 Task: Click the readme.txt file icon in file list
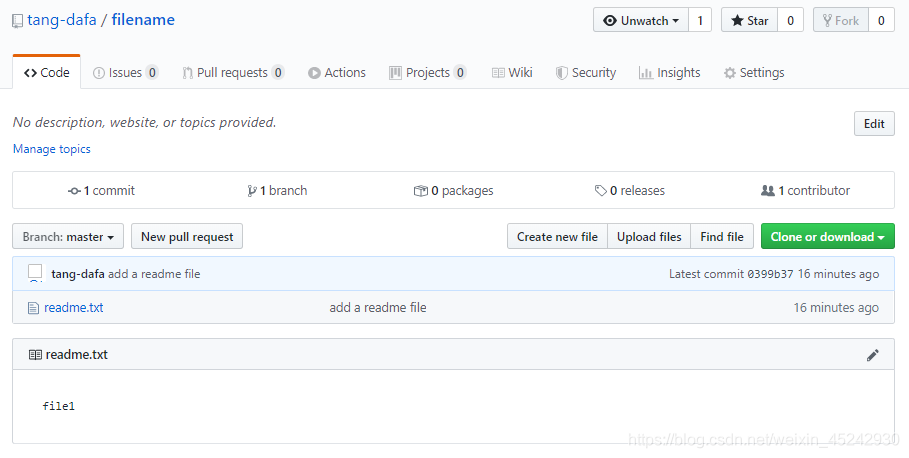click(34, 308)
